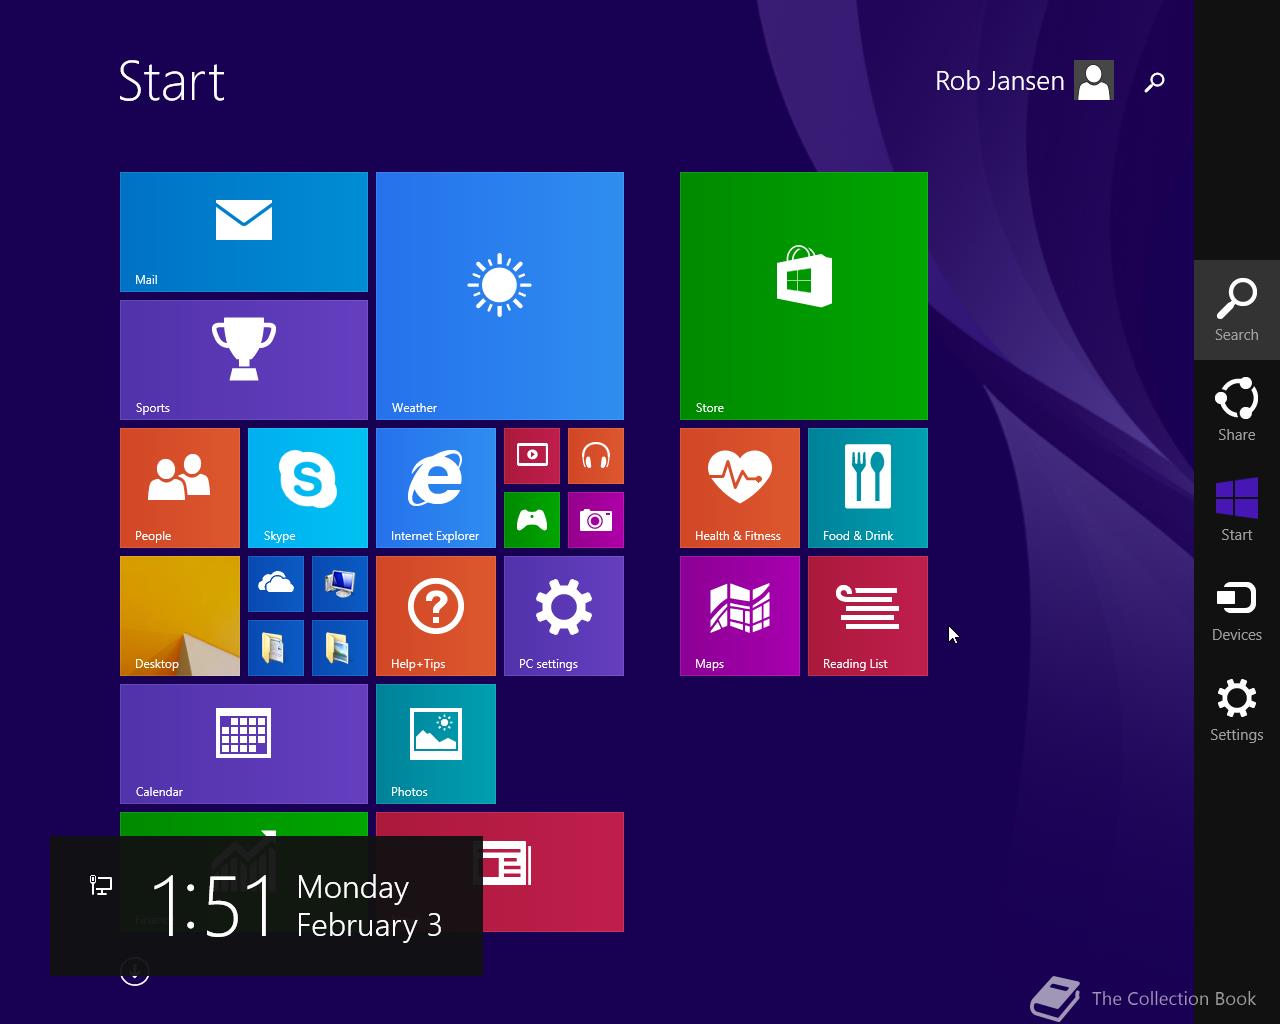Open the small Games controller tile
Screen dimensions: 1280x1024
click(532, 520)
